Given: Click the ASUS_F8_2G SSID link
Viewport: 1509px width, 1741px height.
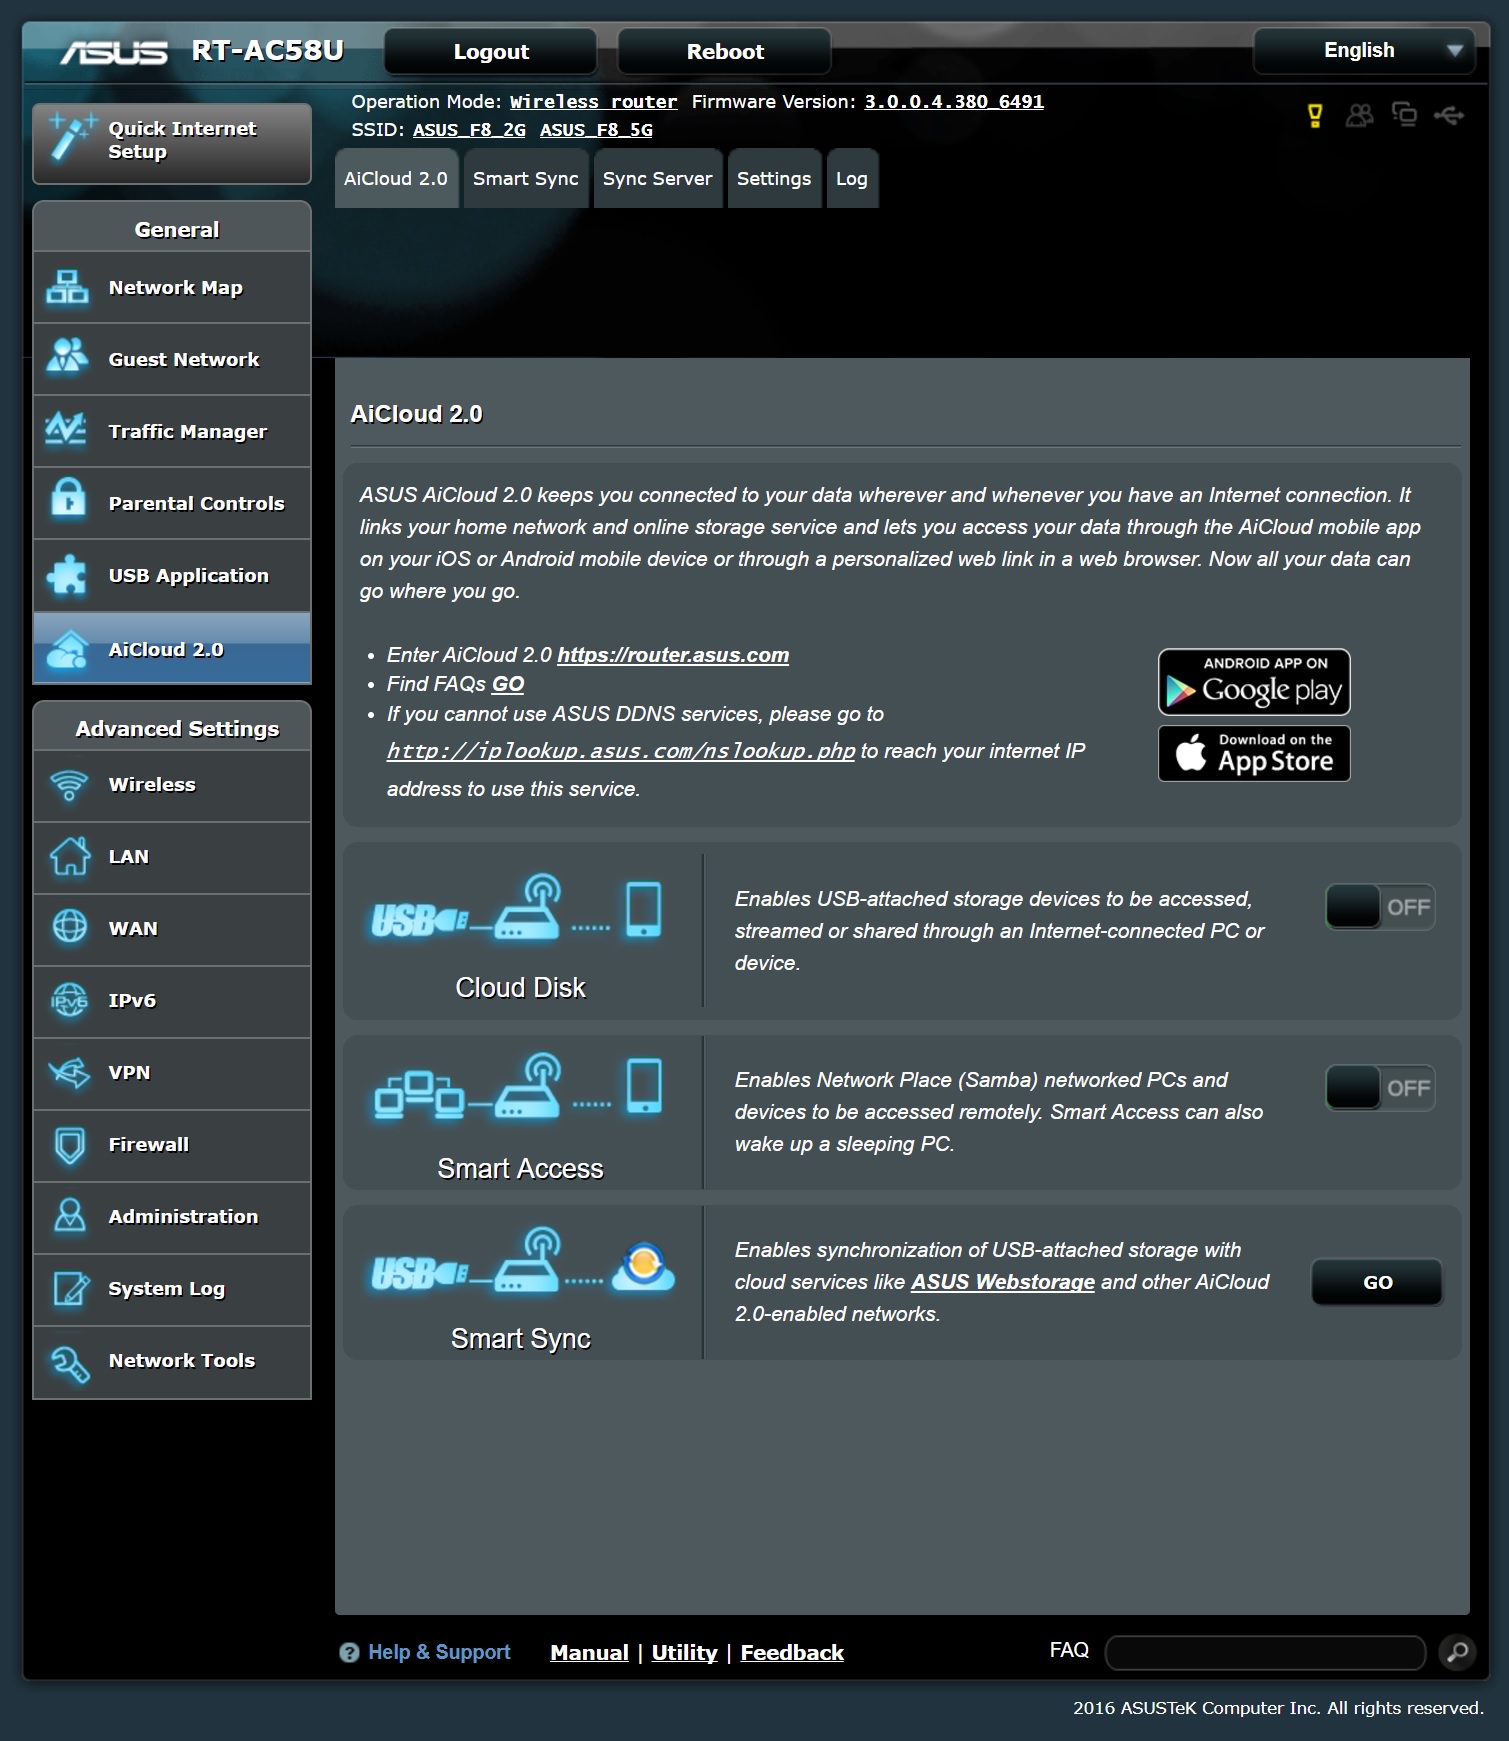Looking at the screenshot, I should 469,130.
